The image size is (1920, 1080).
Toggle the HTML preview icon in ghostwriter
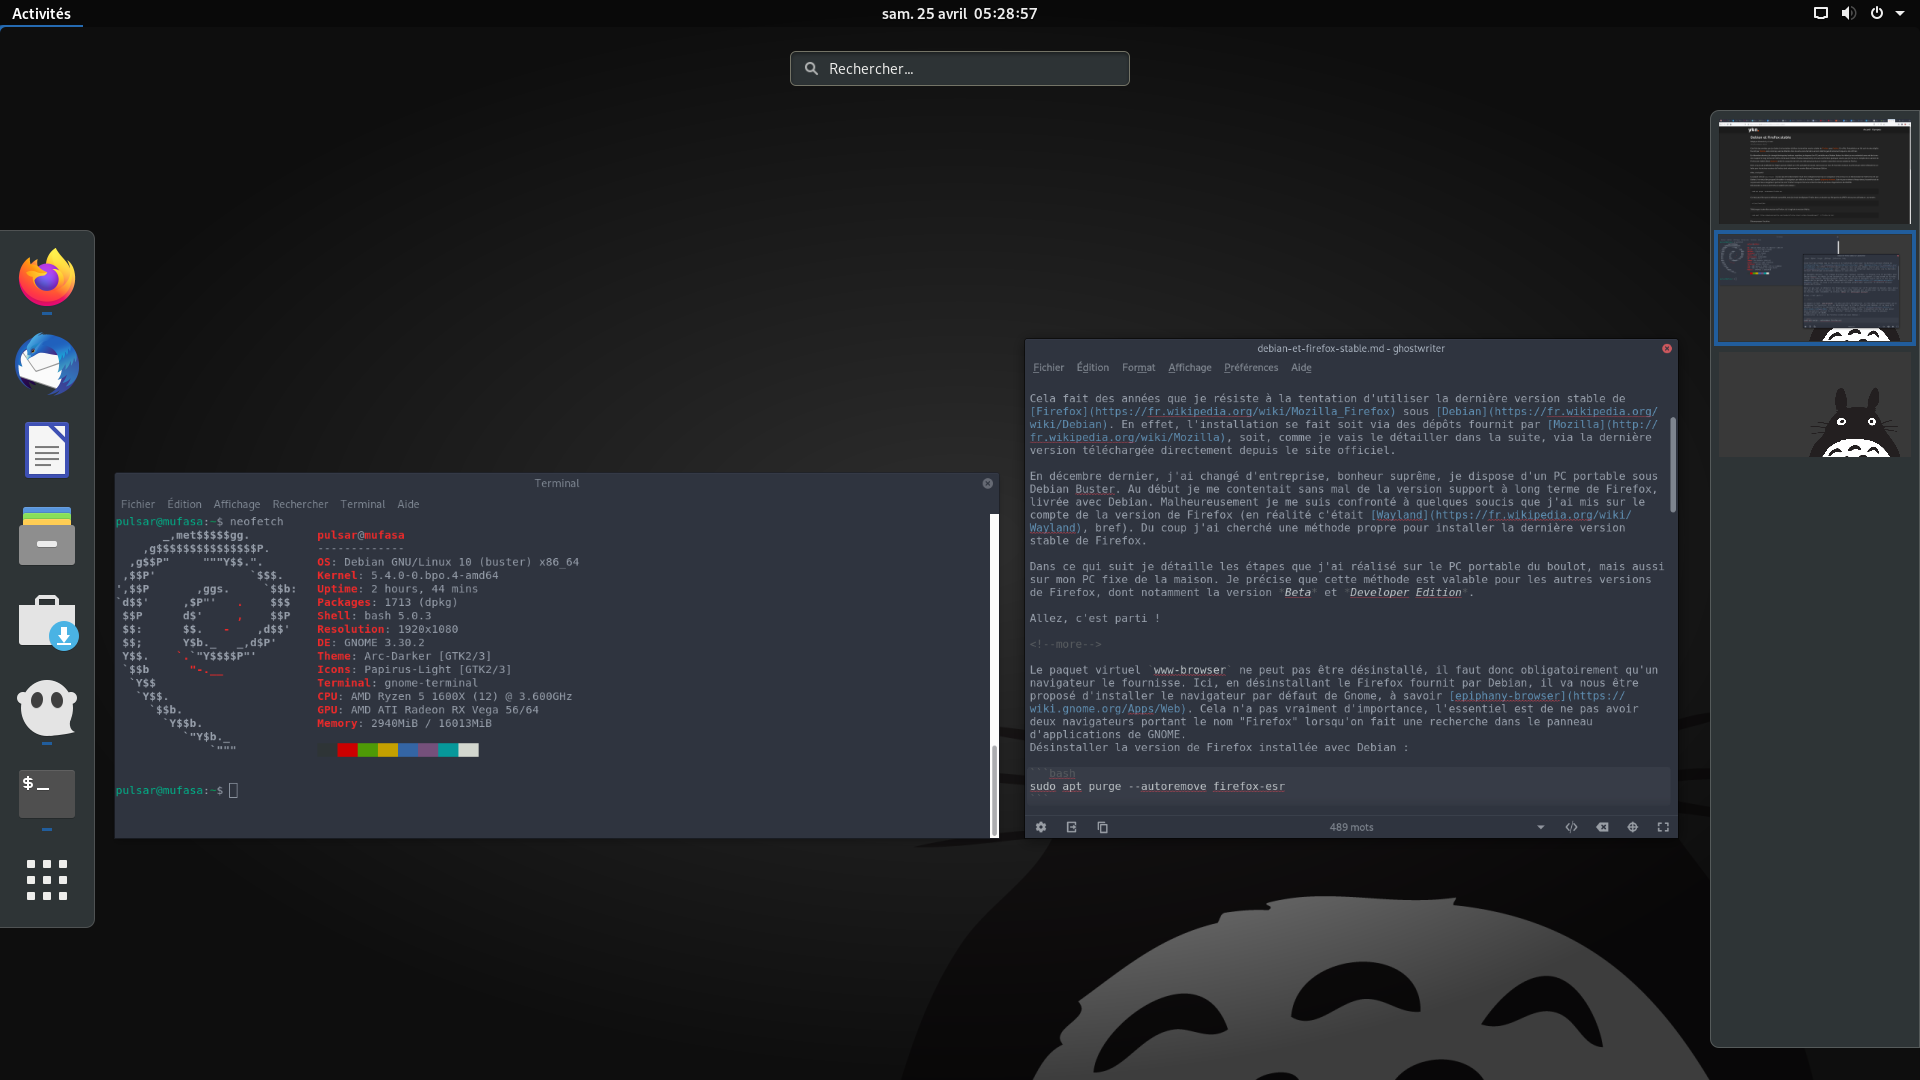coord(1572,827)
